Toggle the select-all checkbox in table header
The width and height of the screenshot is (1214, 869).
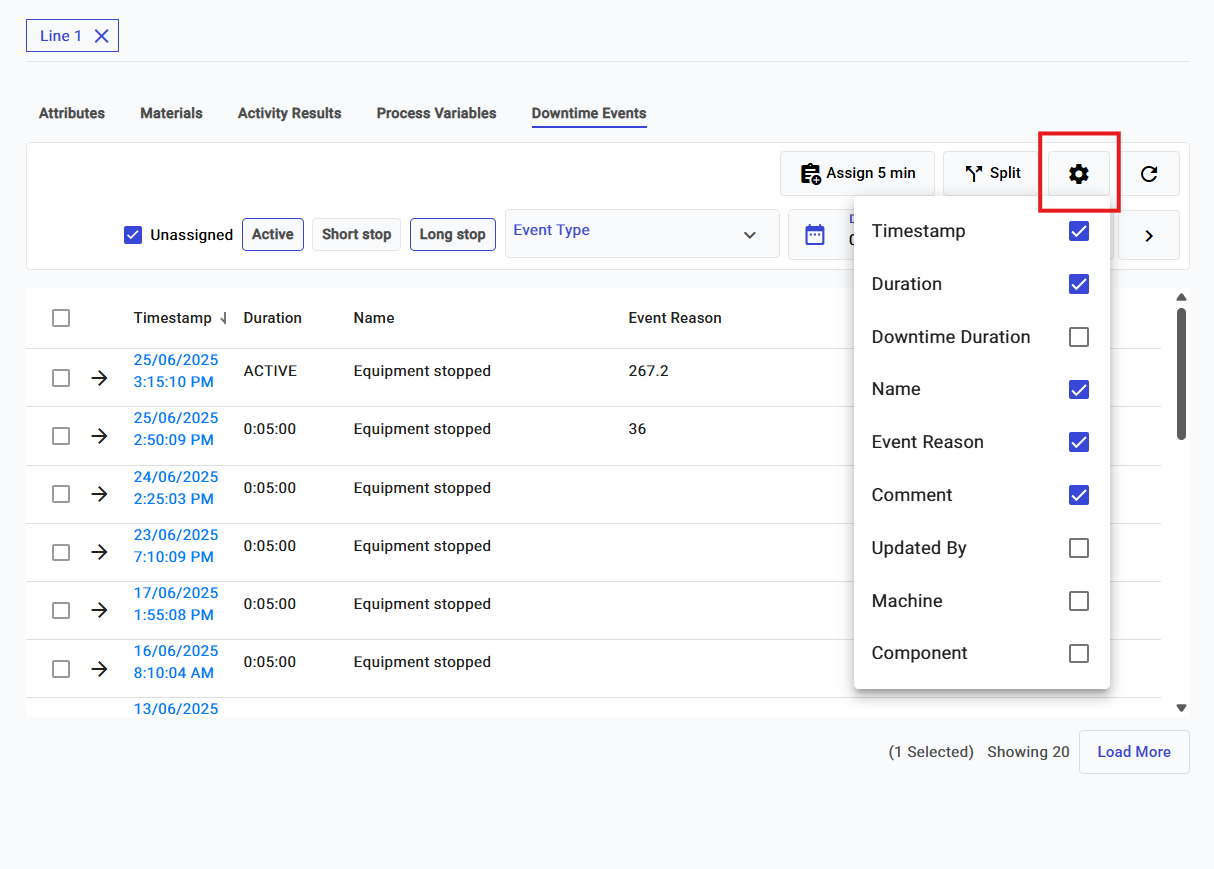tap(61, 318)
